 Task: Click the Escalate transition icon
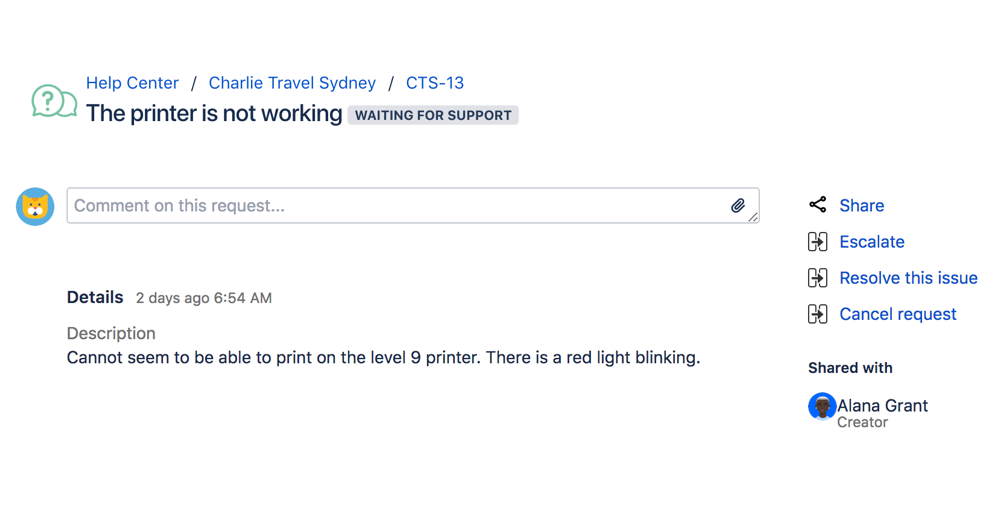point(818,242)
